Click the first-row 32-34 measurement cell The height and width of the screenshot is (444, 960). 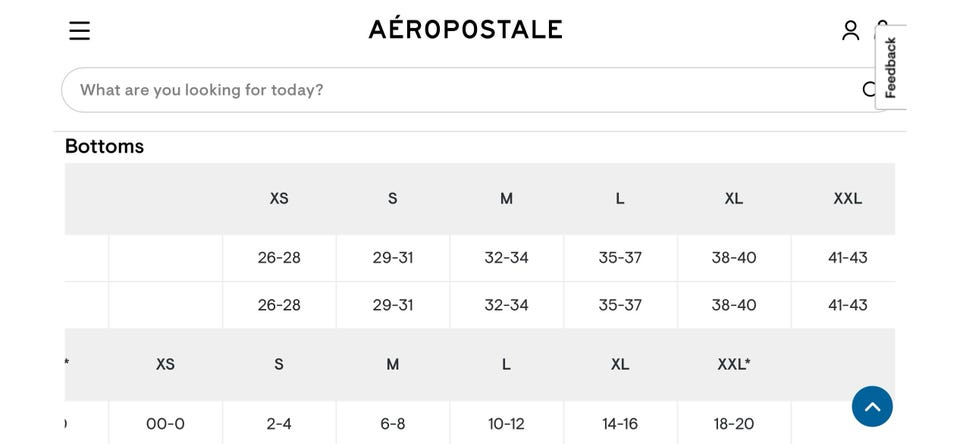(506, 257)
